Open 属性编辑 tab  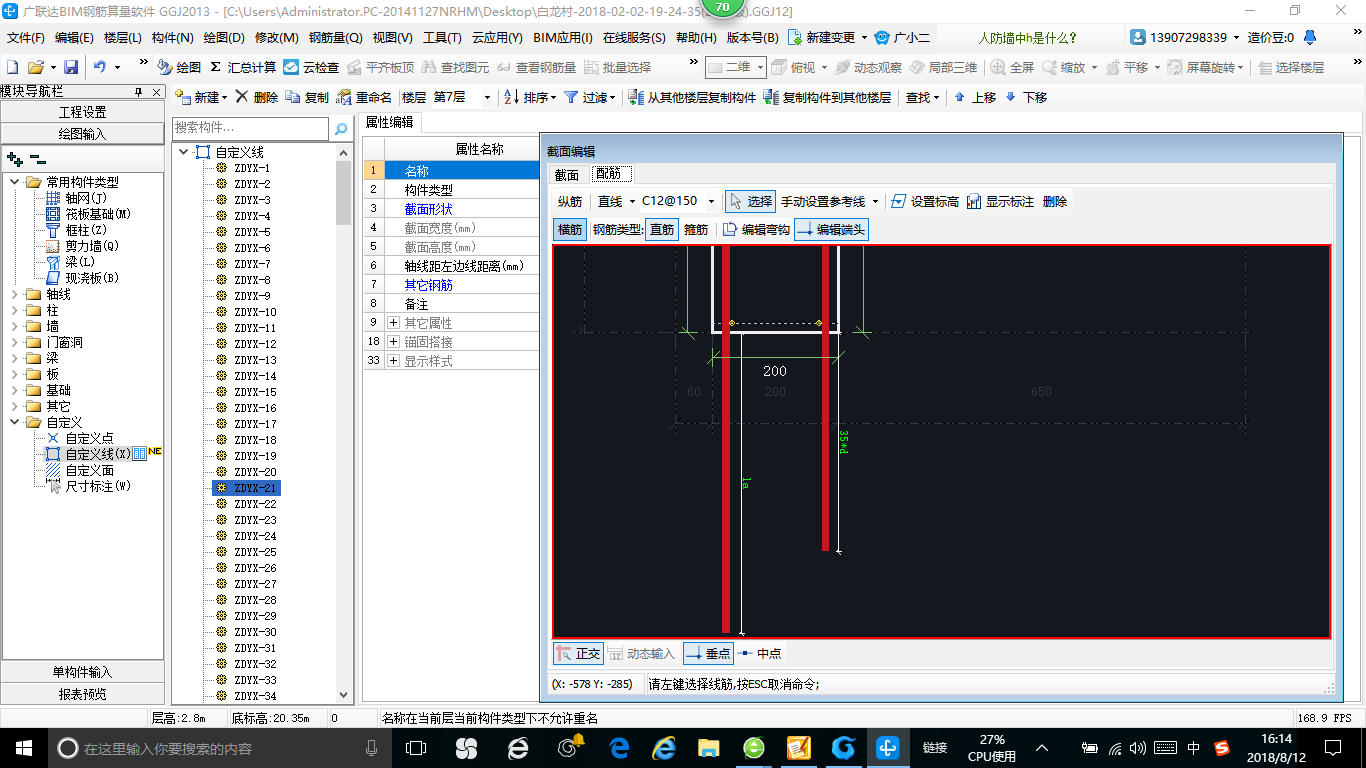[x=389, y=122]
